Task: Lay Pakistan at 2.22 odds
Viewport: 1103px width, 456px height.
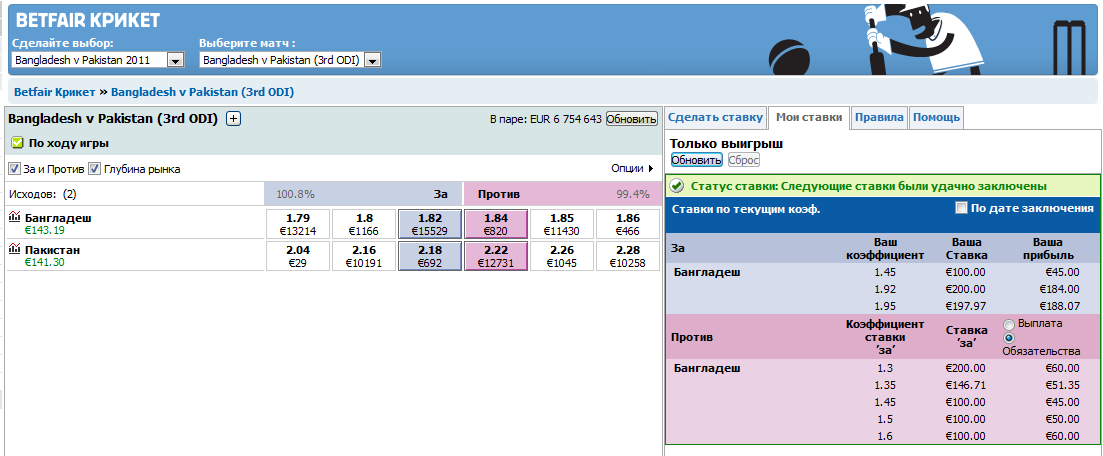Action: (496, 256)
